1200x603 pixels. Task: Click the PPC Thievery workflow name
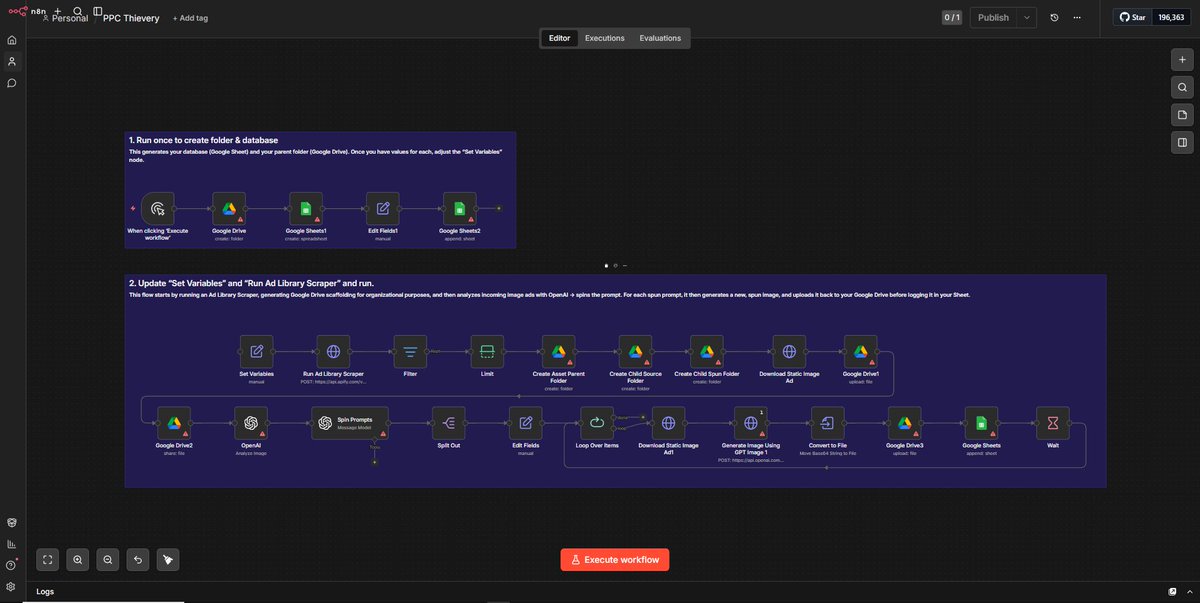tap(131, 18)
